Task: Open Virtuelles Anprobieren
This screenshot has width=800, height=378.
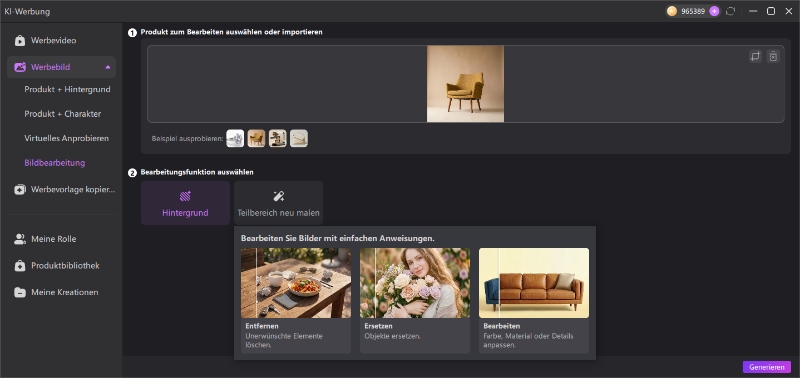Action: 66,138
